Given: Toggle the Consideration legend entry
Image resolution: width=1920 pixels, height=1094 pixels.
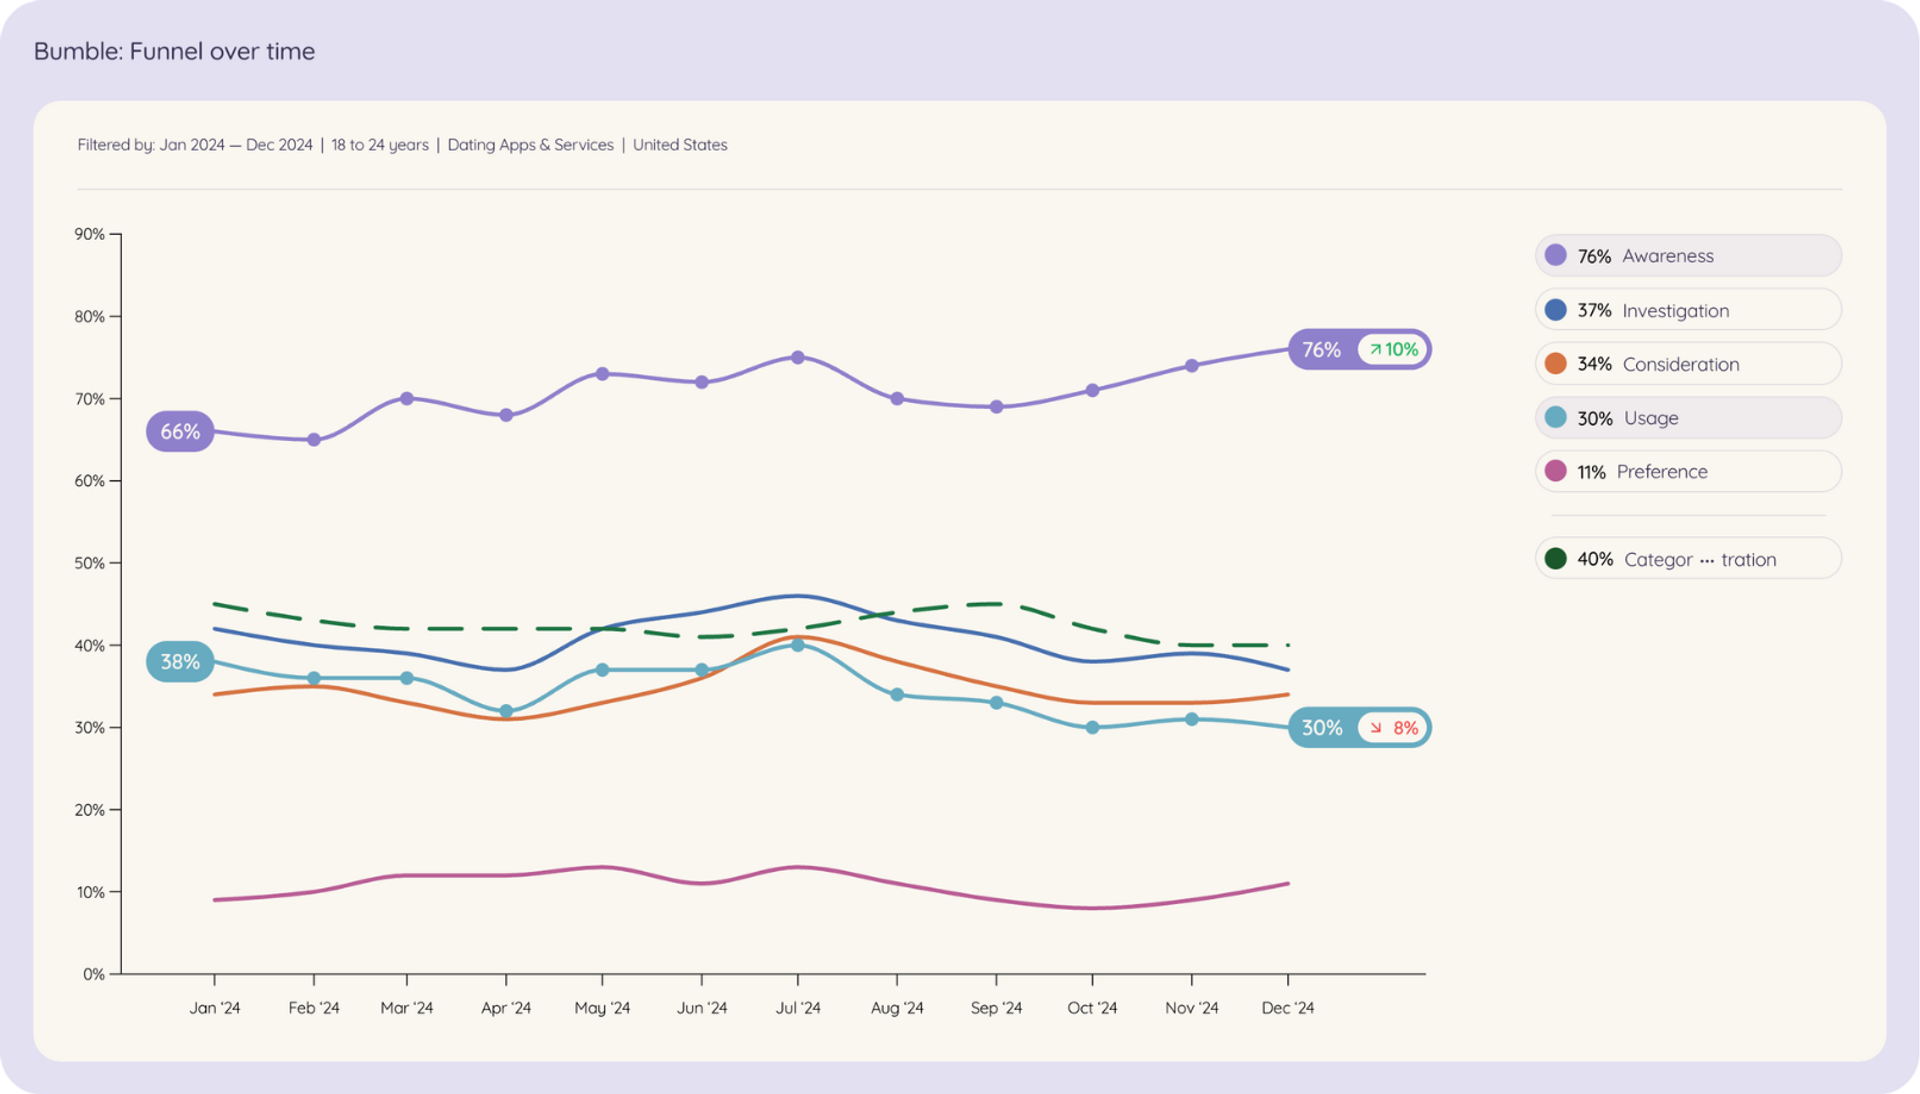Looking at the screenshot, I should (1688, 364).
